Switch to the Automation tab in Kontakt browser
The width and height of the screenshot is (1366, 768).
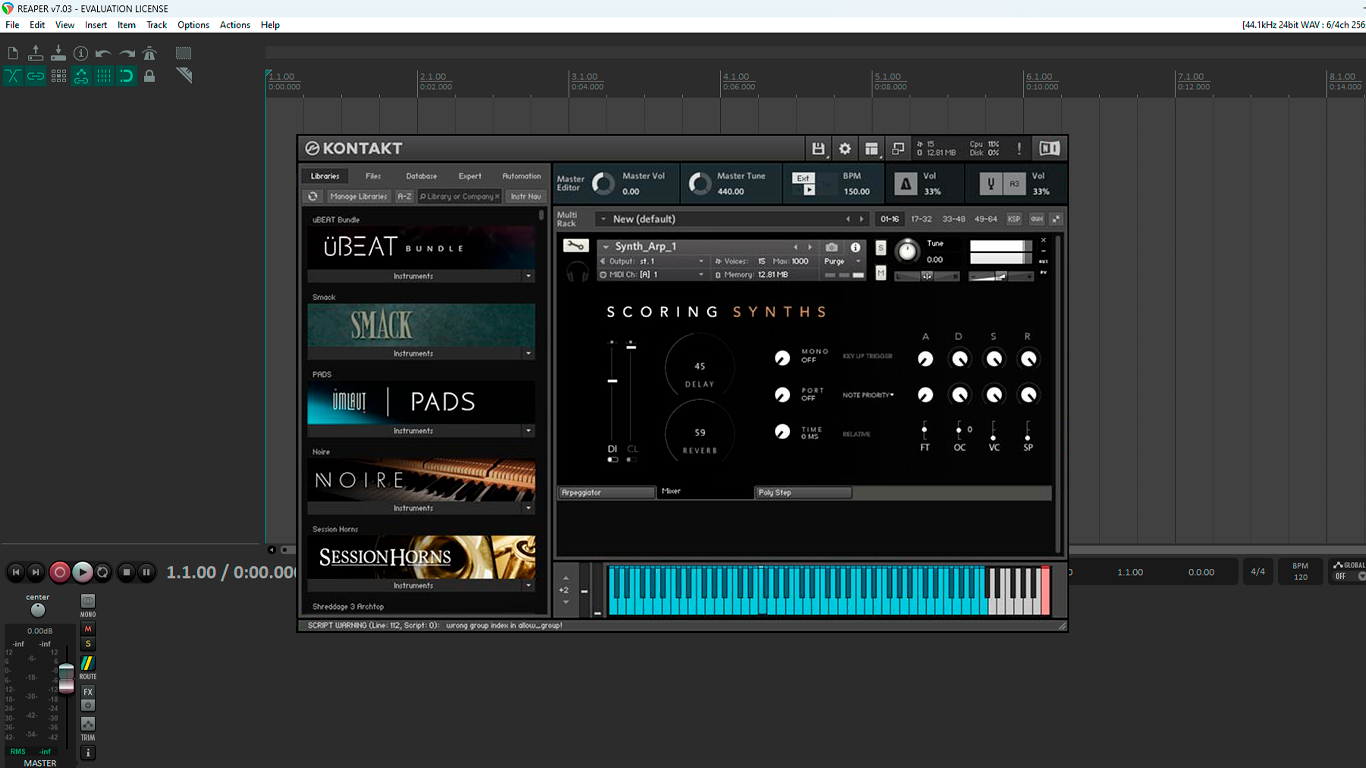click(x=522, y=176)
